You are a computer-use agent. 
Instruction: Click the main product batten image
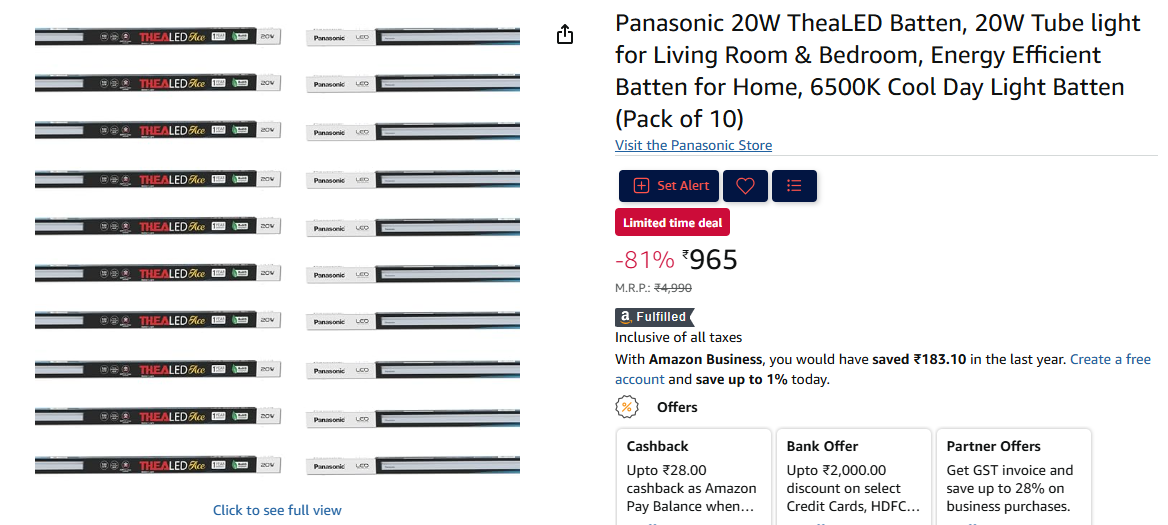pyautogui.click(x=277, y=251)
